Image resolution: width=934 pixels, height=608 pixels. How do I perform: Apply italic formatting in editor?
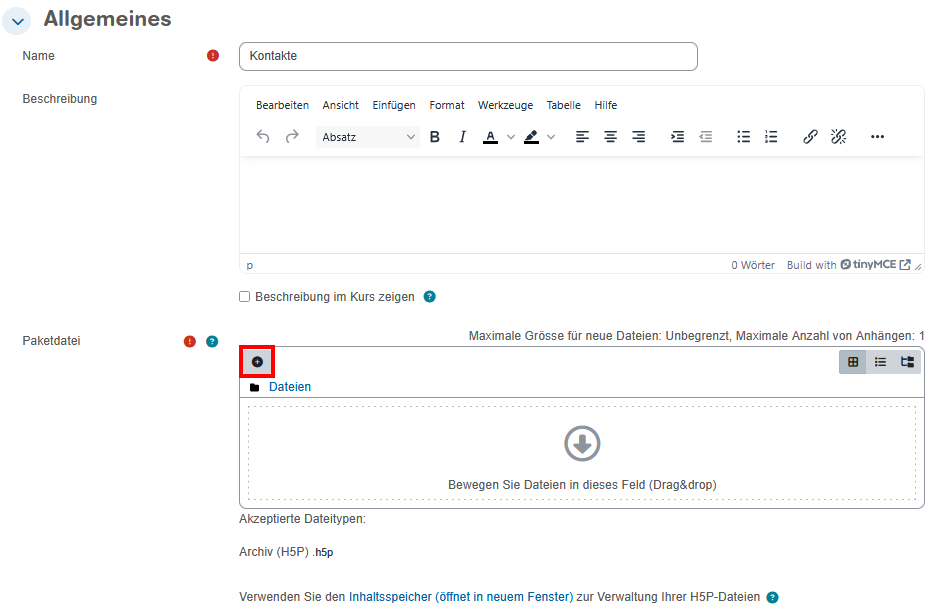click(462, 137)
